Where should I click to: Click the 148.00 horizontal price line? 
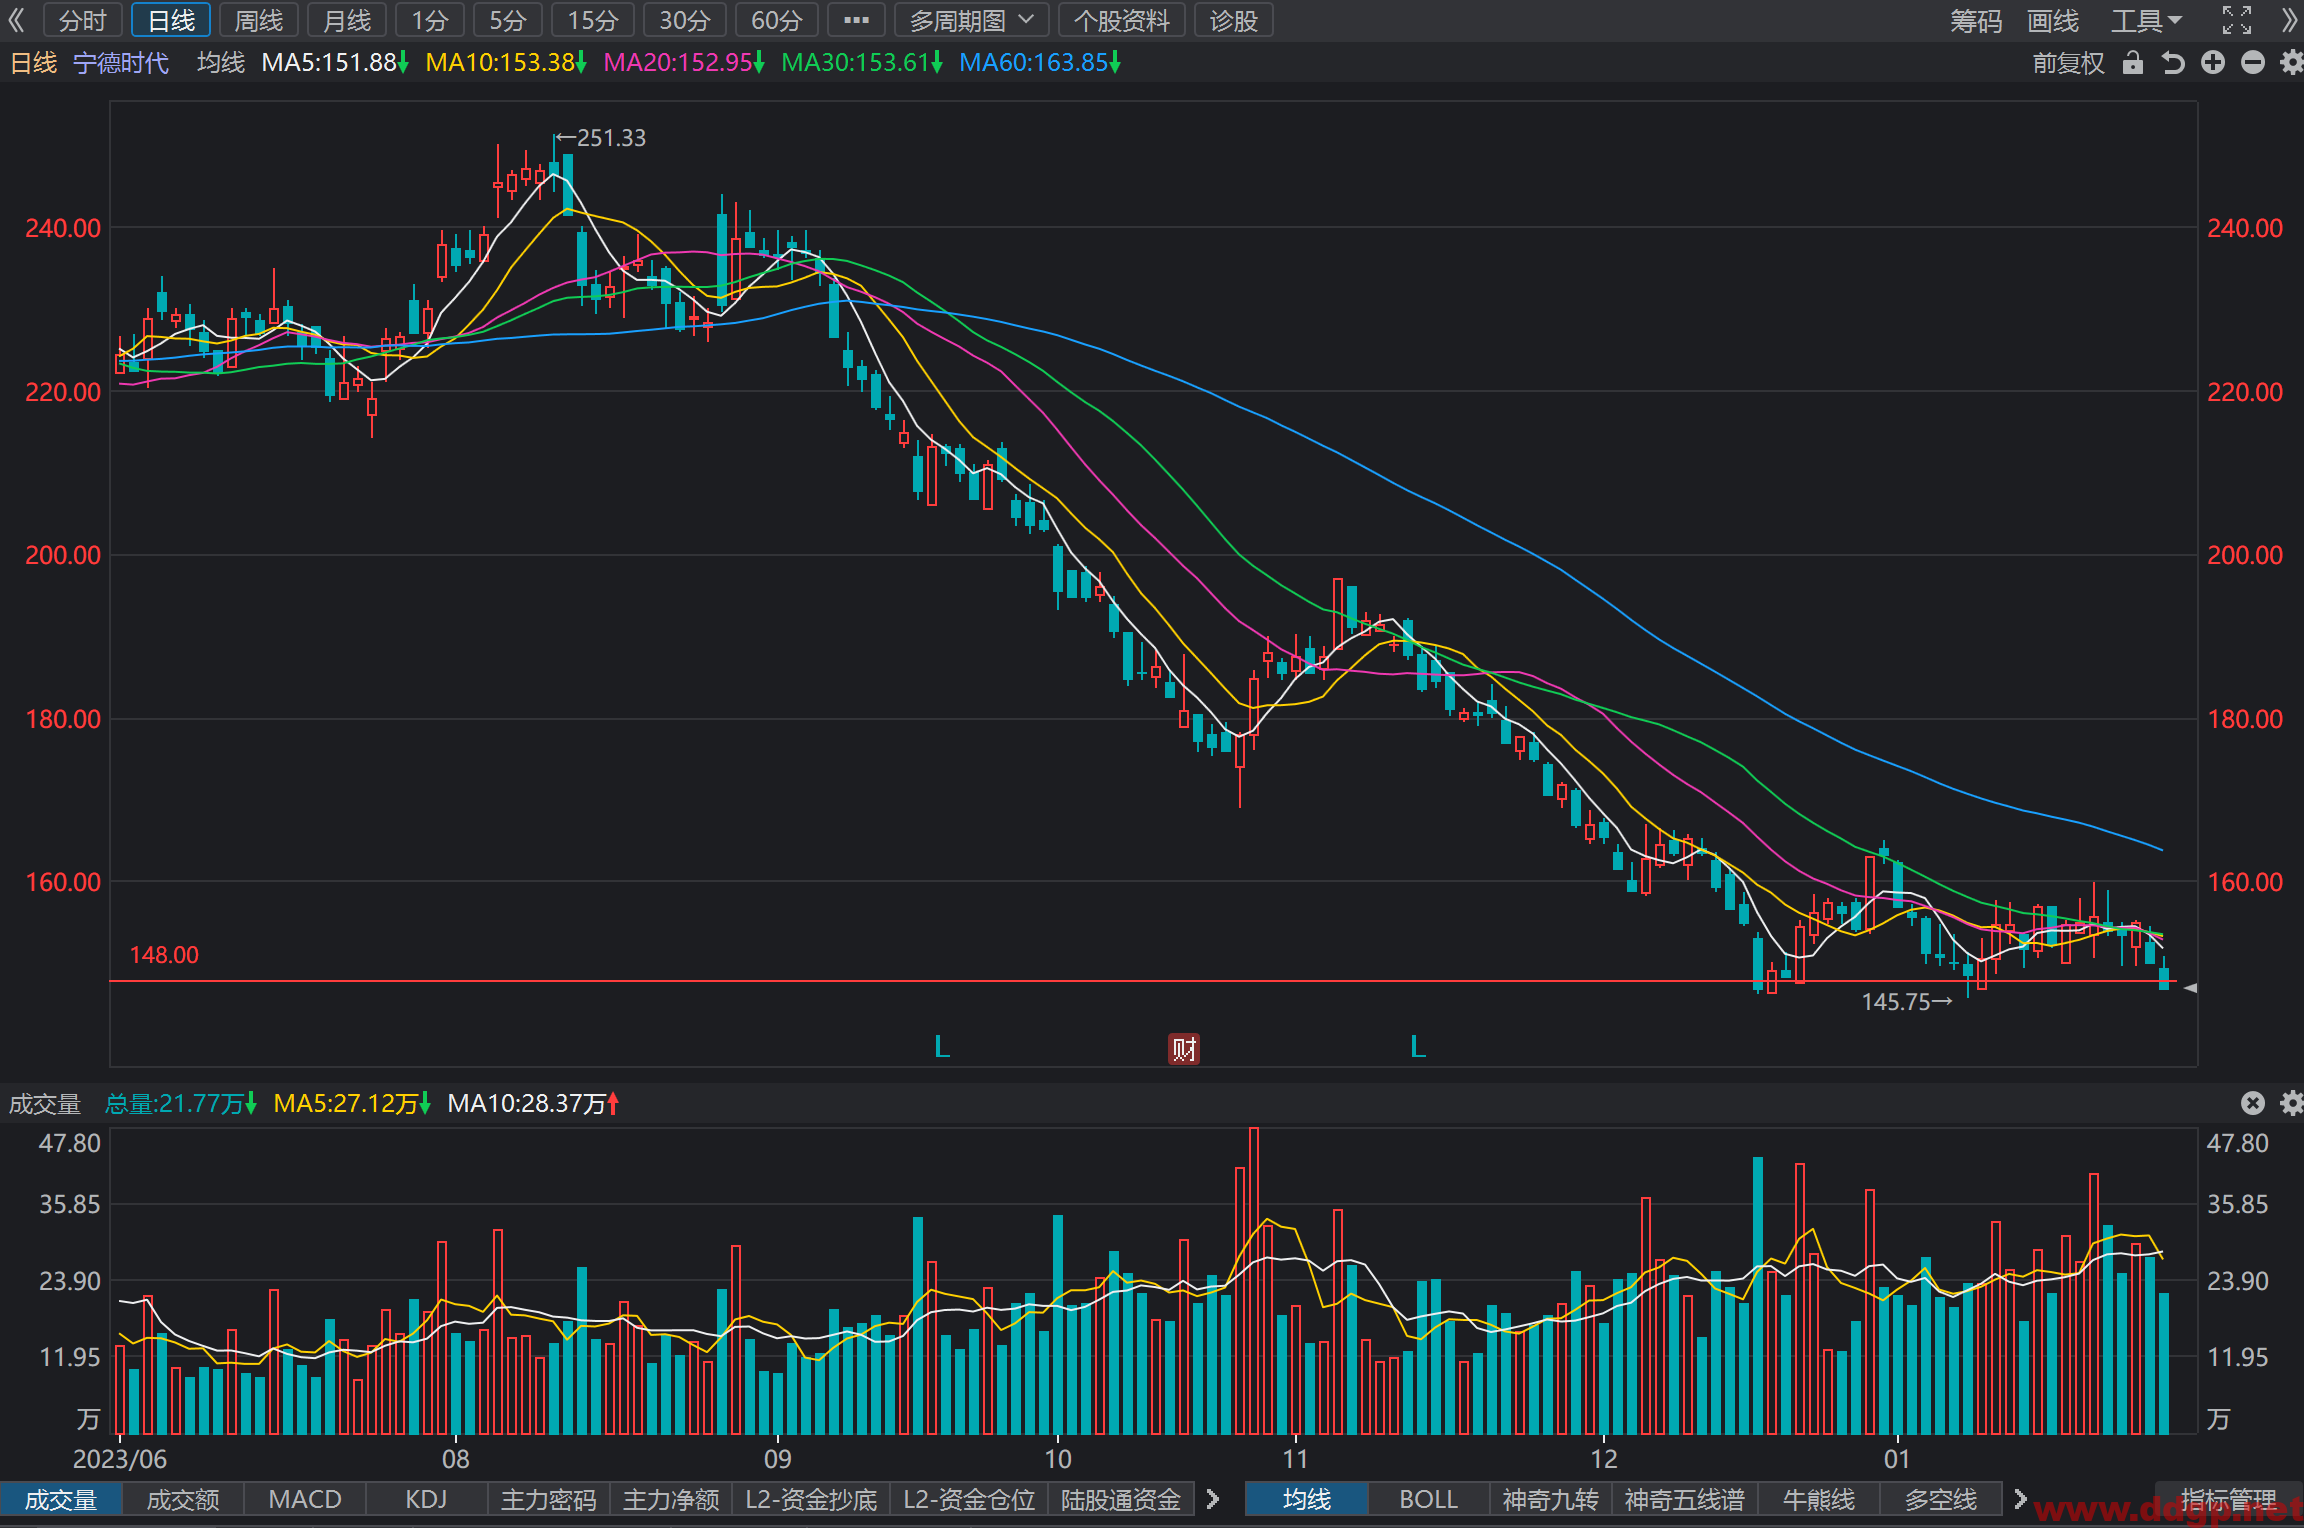1150,981
